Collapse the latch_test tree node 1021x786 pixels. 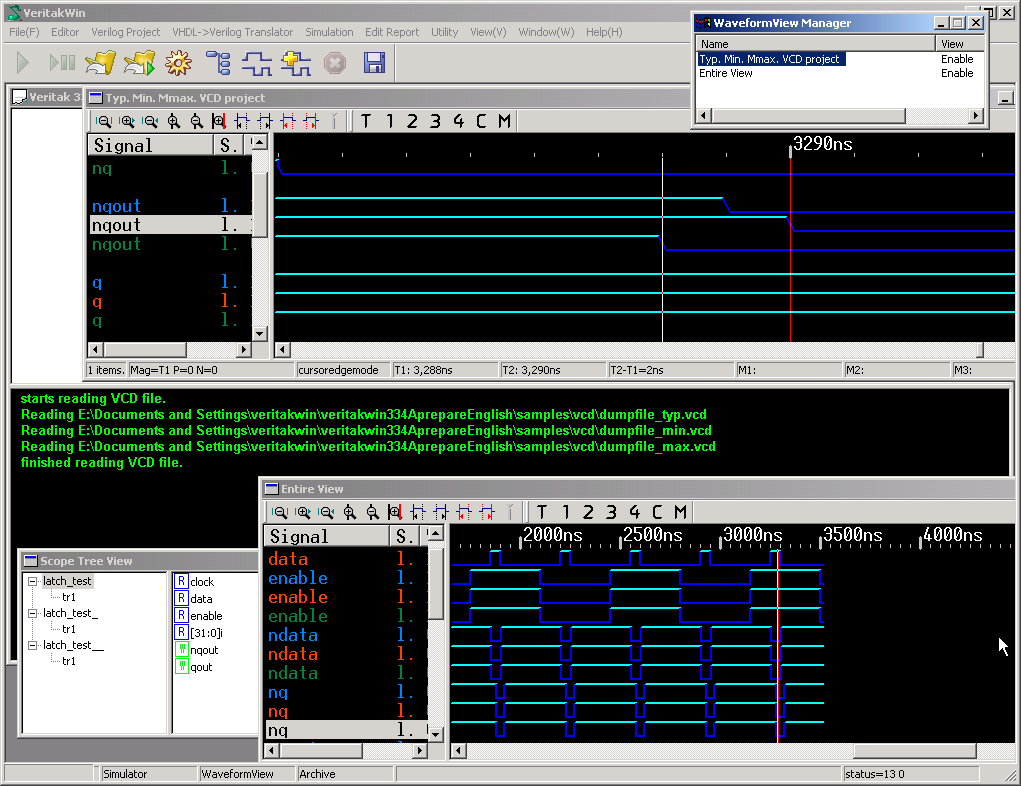click(x=33, y=582)
